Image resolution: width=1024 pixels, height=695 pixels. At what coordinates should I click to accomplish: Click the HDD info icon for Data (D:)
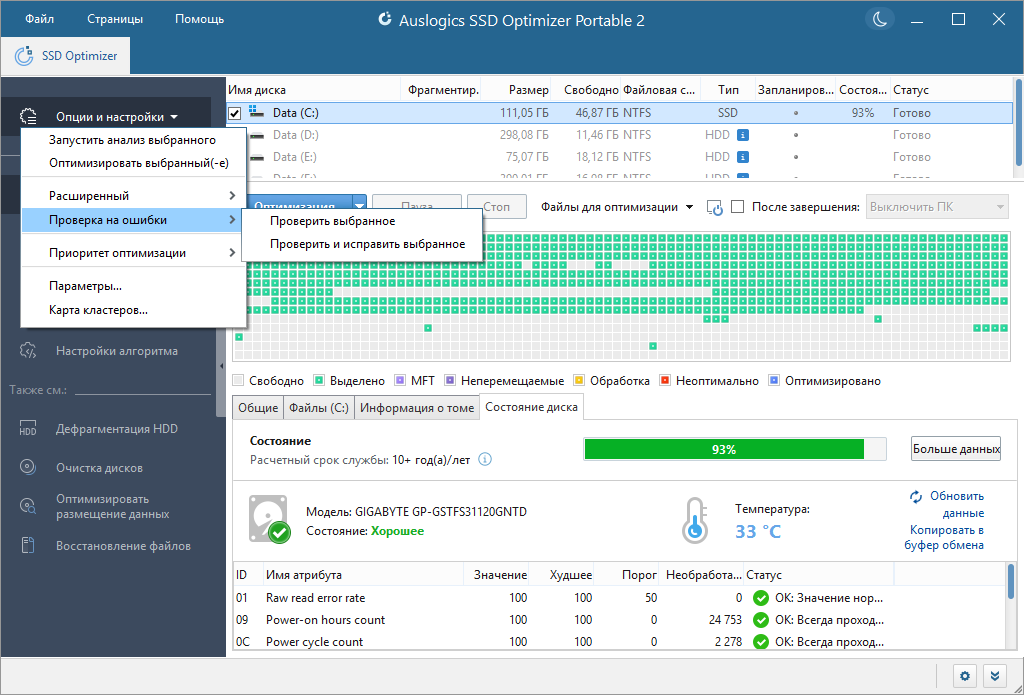[x=743, y=135]
